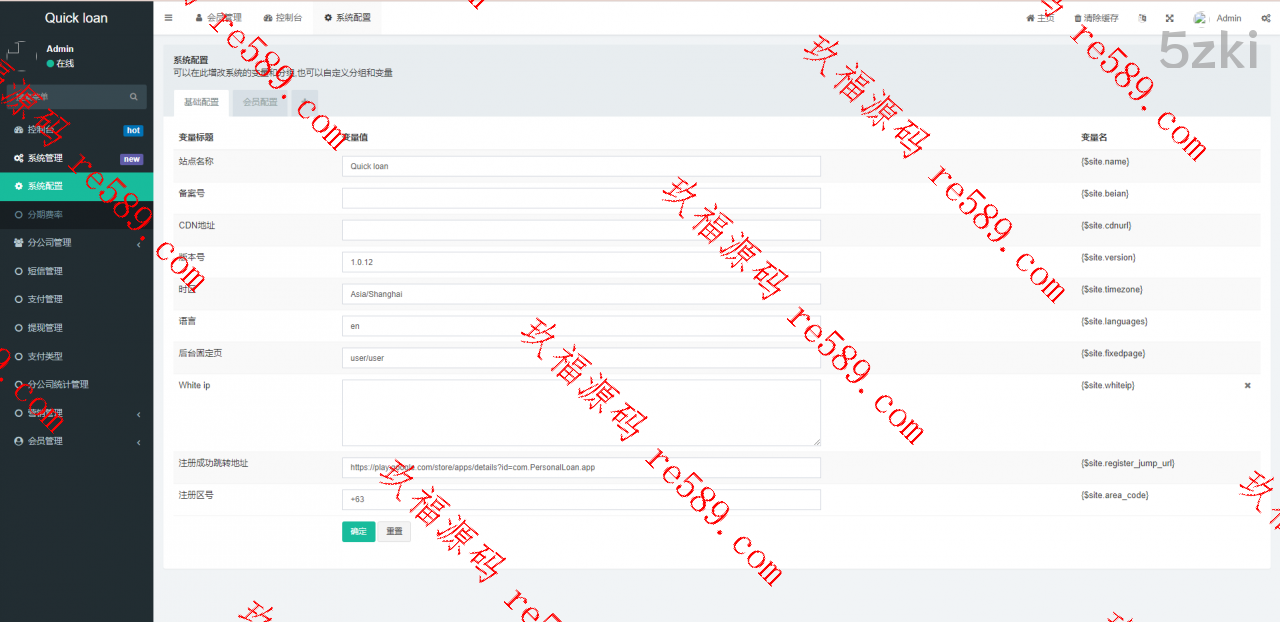The width and height of the screenshot is (1280, 622).
Task: Click the fullscreen expand icon in top bar
Action: pos(1169,18)
